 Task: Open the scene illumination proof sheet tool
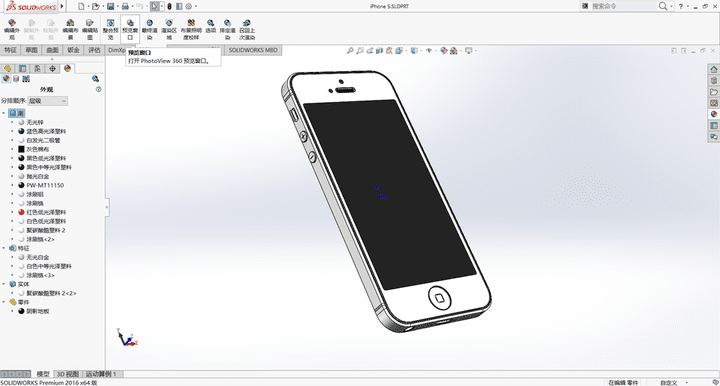(x=191, y=29)
